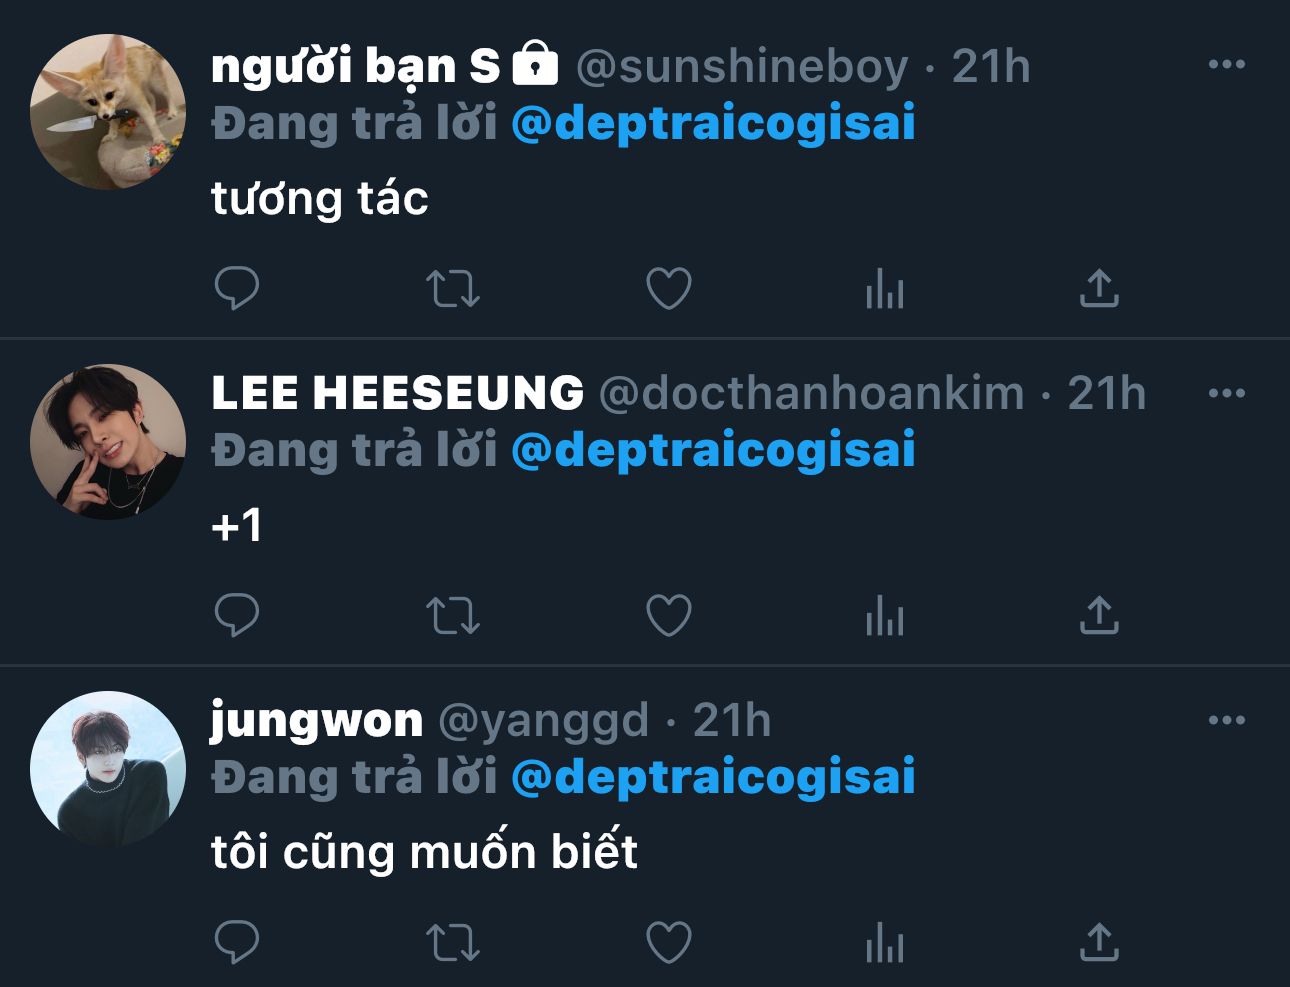This screenshot has width=1290, height=987.
Task: Like the "tương tác" tweet
Action: pyautogui.click(x=669, y=289)
